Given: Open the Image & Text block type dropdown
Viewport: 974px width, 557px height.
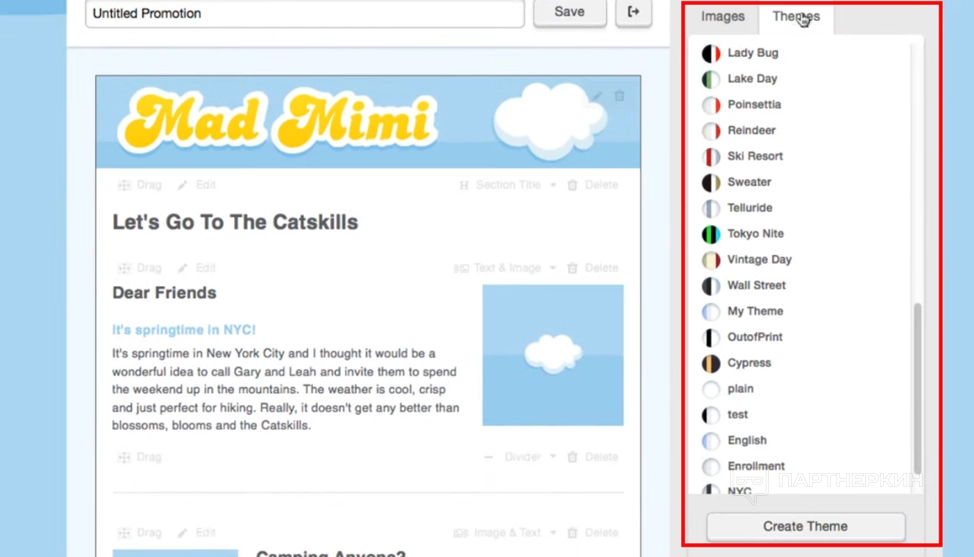Looking at the screenshot, I should point(505,533).
